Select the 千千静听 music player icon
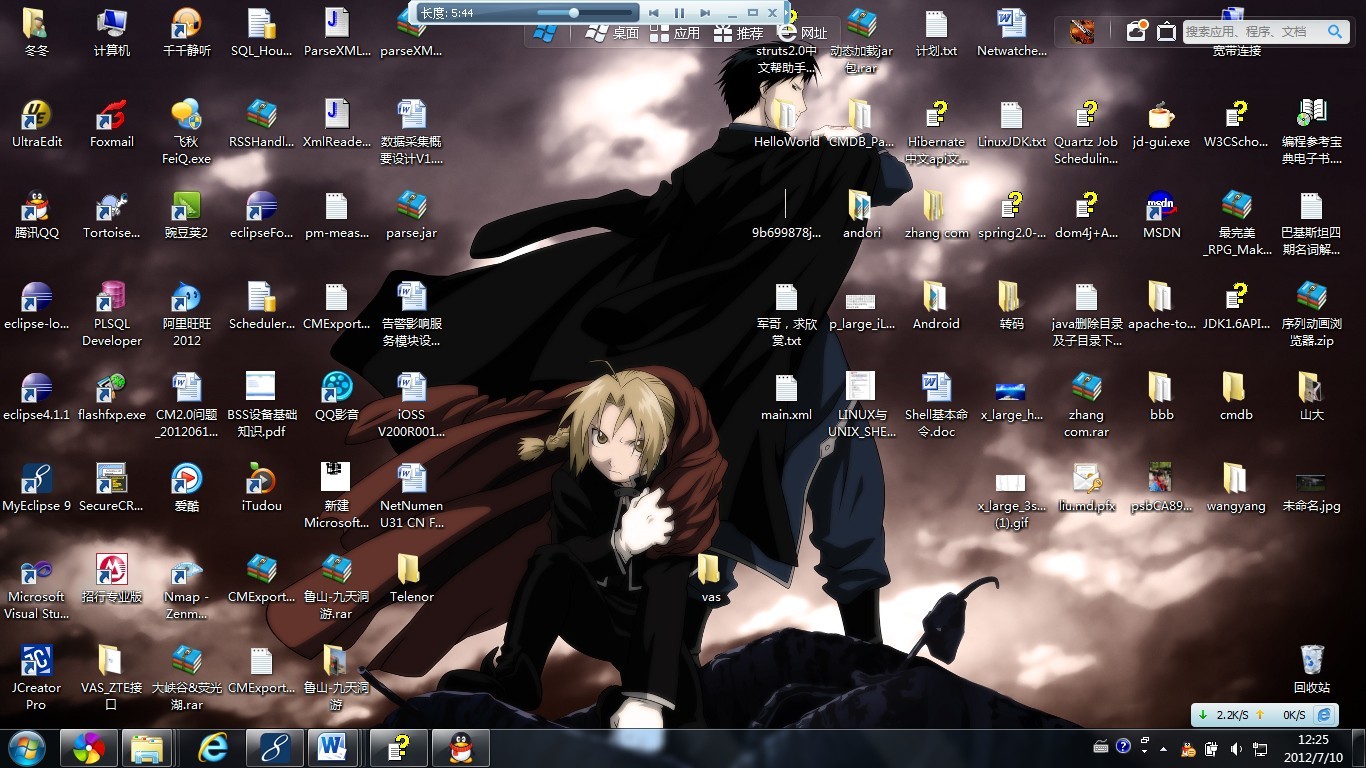Image resolution: width=1366 pixels, height=768 pixels. point(187,33)
